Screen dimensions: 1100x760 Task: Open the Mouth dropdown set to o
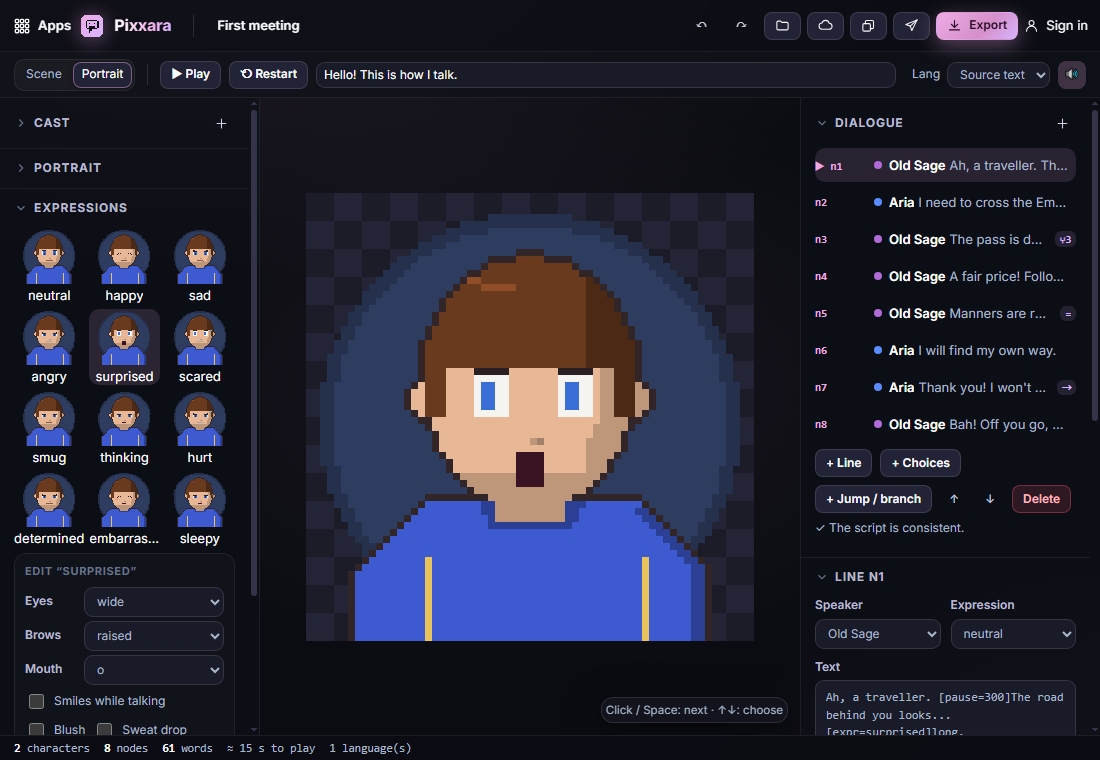(154, 670)
